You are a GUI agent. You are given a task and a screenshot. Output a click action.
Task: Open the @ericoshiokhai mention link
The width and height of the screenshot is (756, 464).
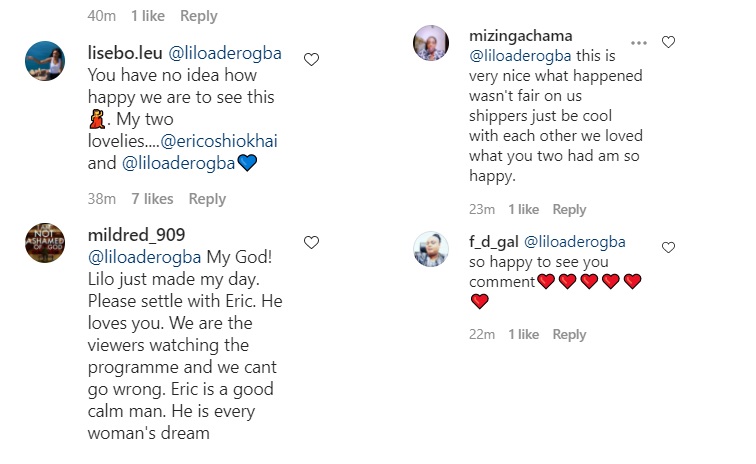click(x=223, y=141)
